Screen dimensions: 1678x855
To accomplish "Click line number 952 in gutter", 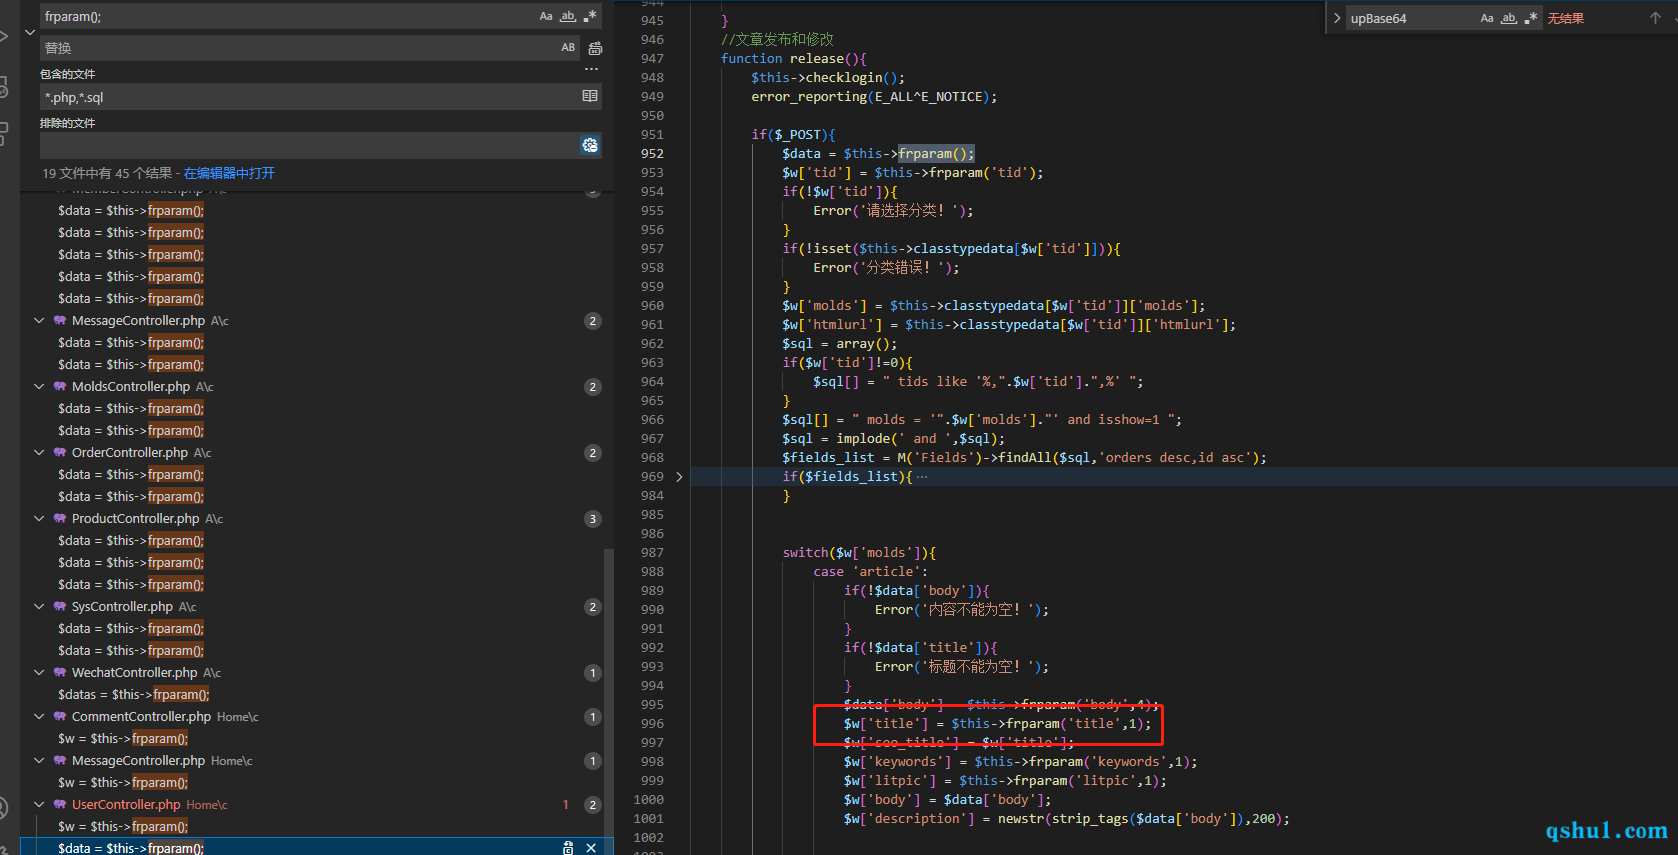I will tap(652, 154).
